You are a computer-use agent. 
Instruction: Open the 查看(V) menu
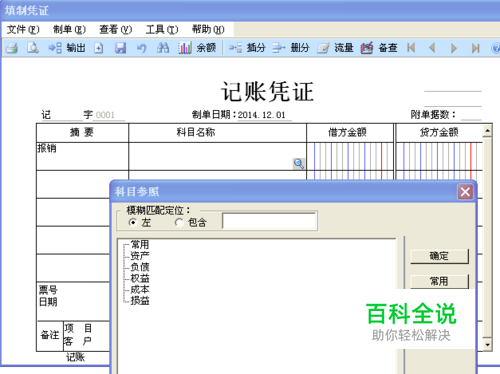116,30
